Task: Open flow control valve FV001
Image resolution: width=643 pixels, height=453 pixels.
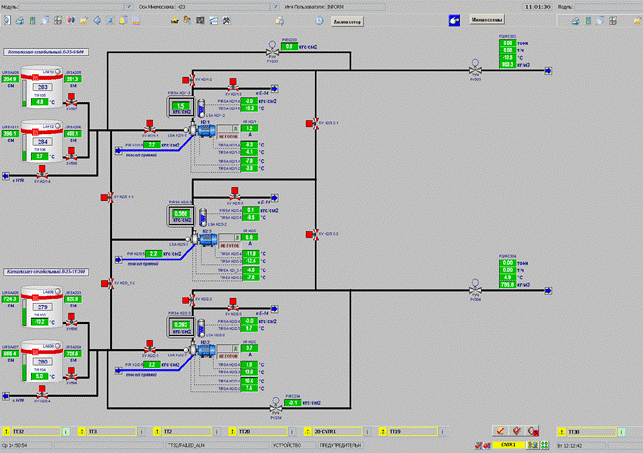Action: (473, 70)
